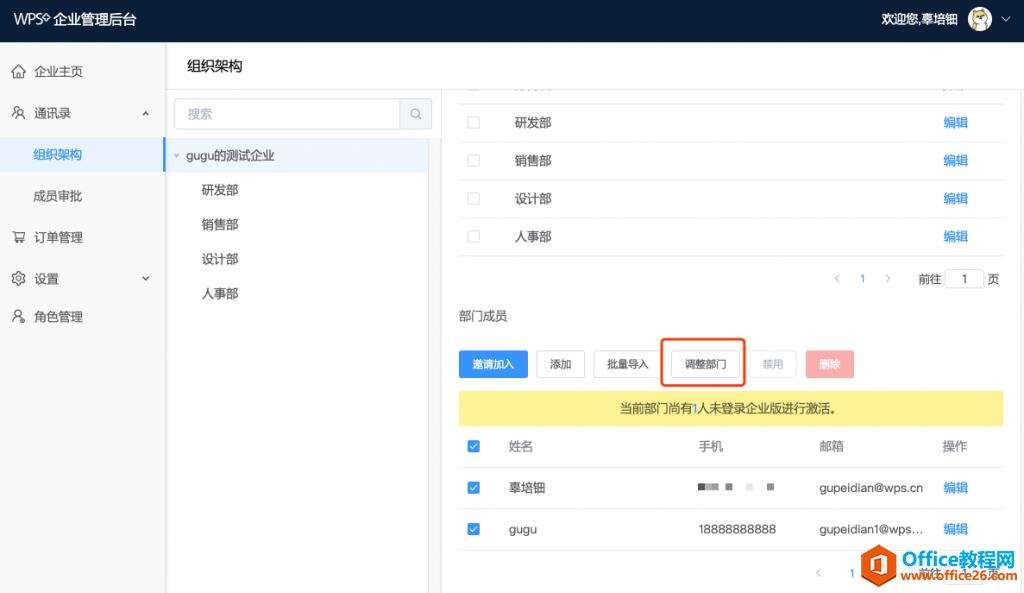Collapse the 通讯录 menu chevron
The height and width of the screenshot is (593, 1024).
146,114
